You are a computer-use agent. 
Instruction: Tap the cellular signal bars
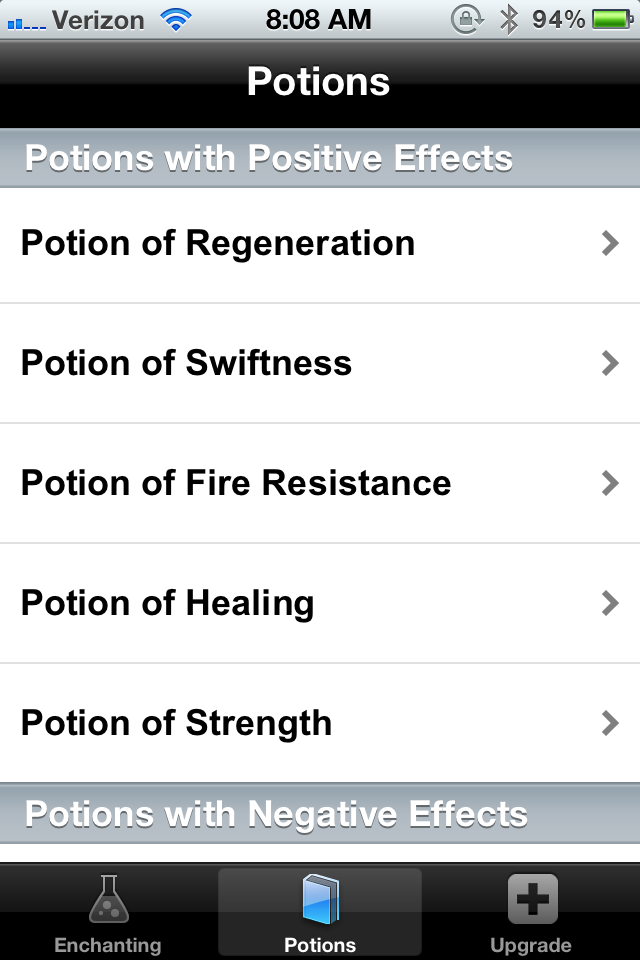(24, 21)
